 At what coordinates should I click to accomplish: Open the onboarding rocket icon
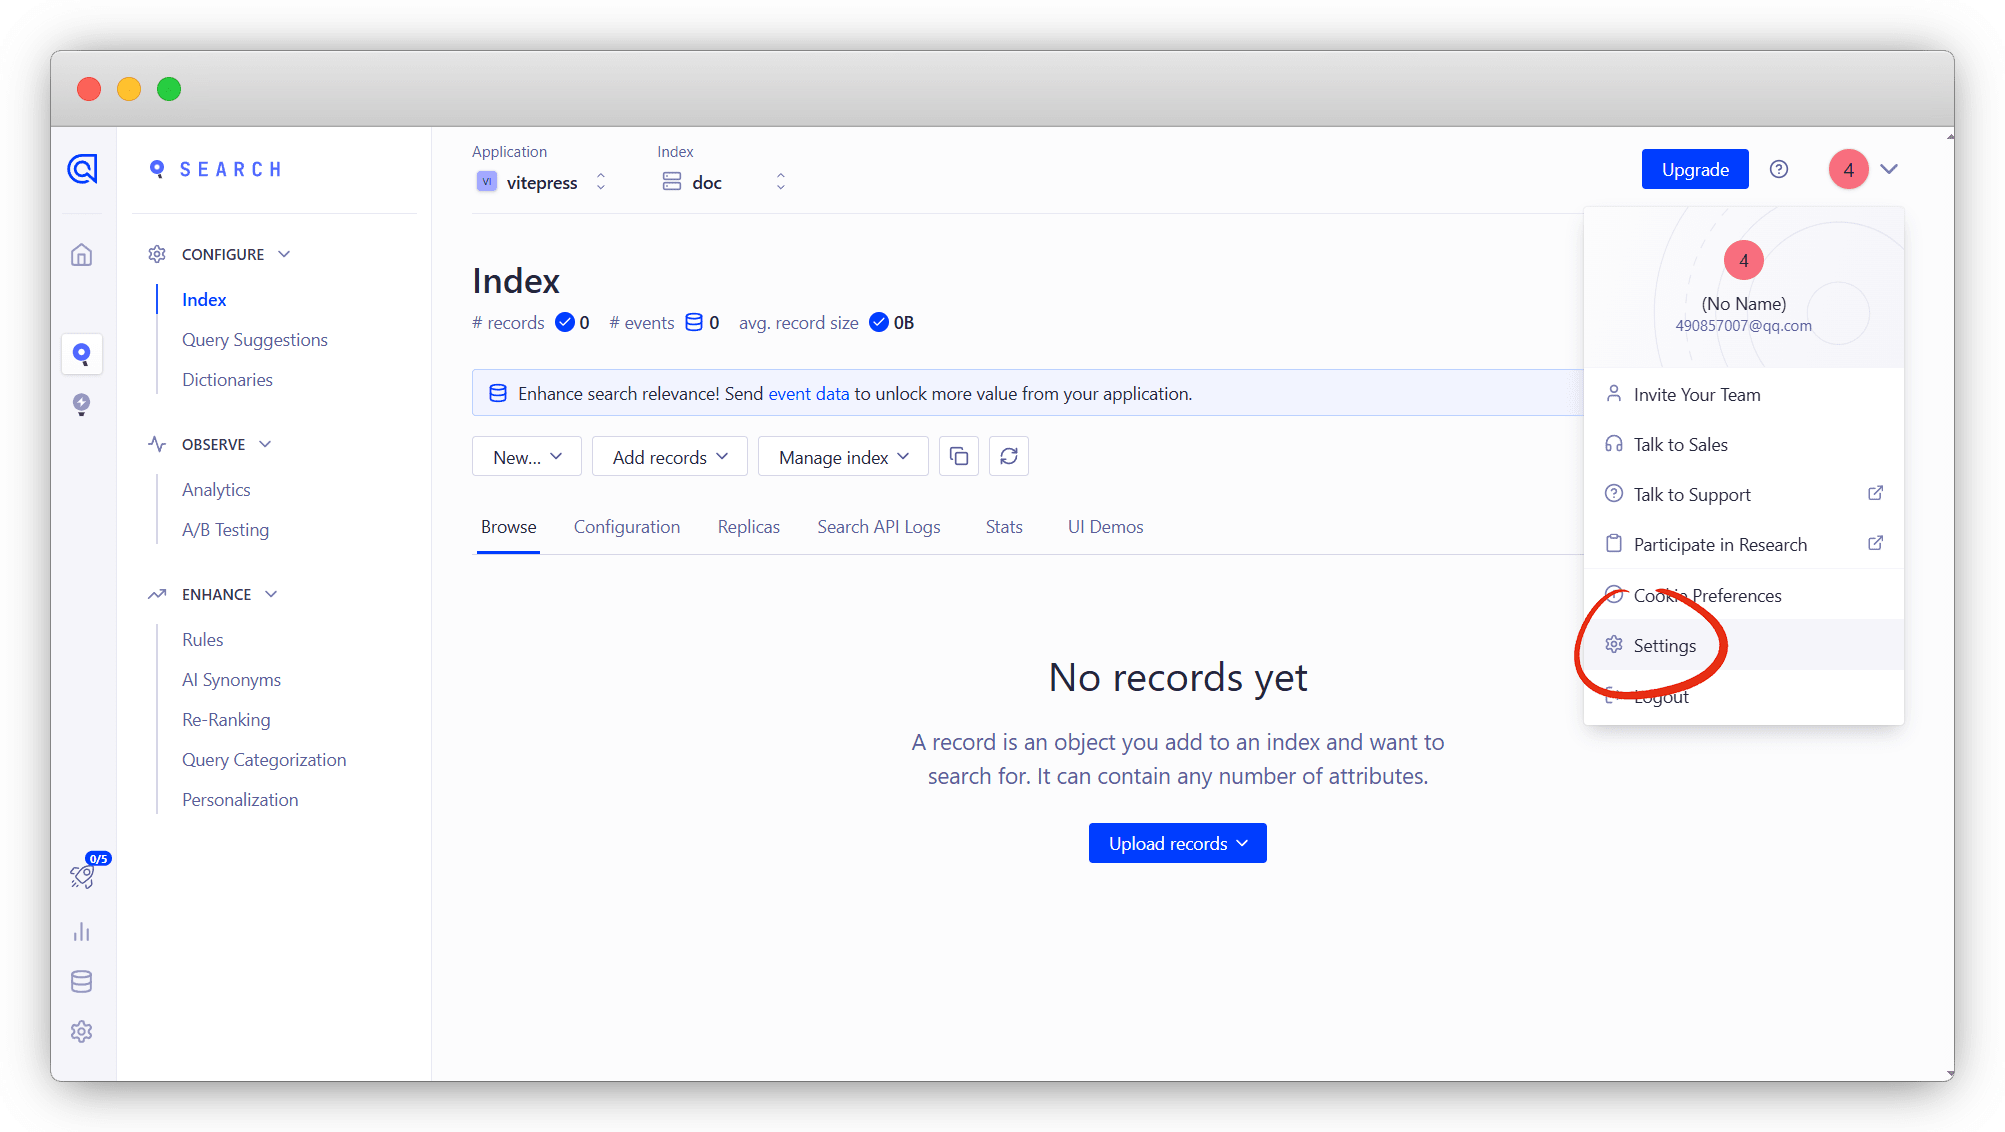coord(82,876)
